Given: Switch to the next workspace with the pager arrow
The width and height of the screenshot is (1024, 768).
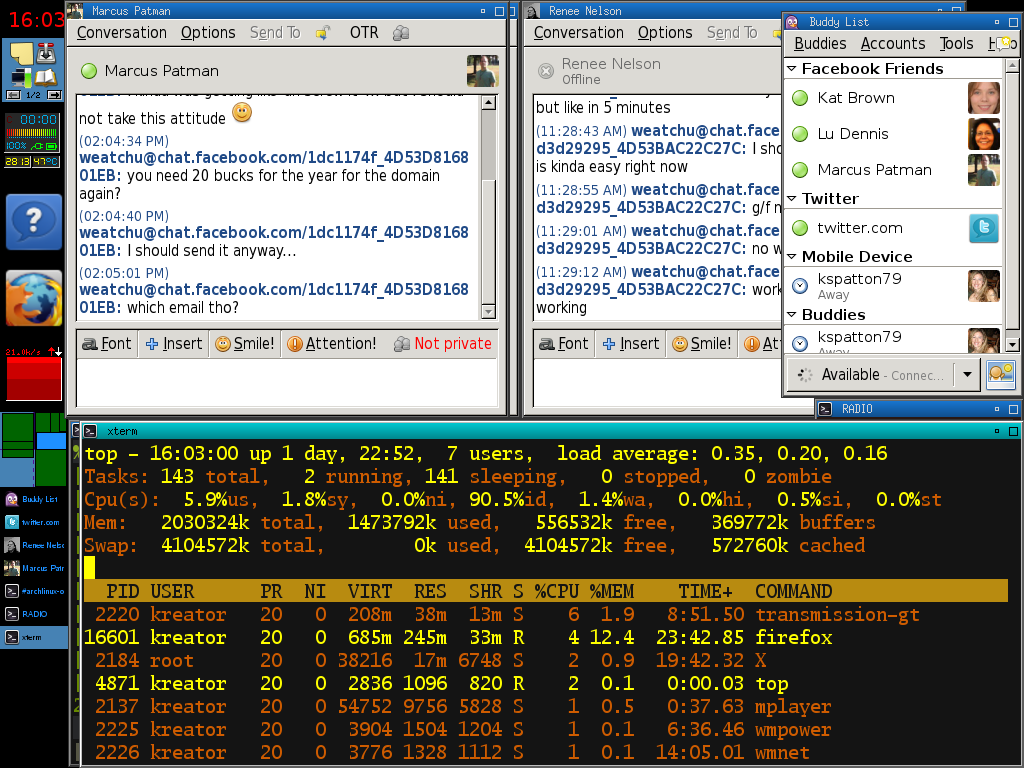Looking at the screenshot, I should pyautogui.click(x=54, y=95).
